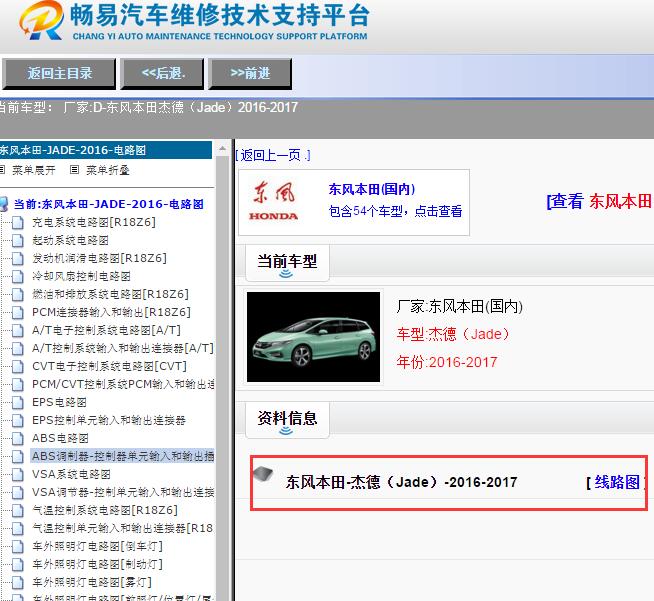Go back with the <<后退 button
Viewport: 654px width, 601px height.
162,74
